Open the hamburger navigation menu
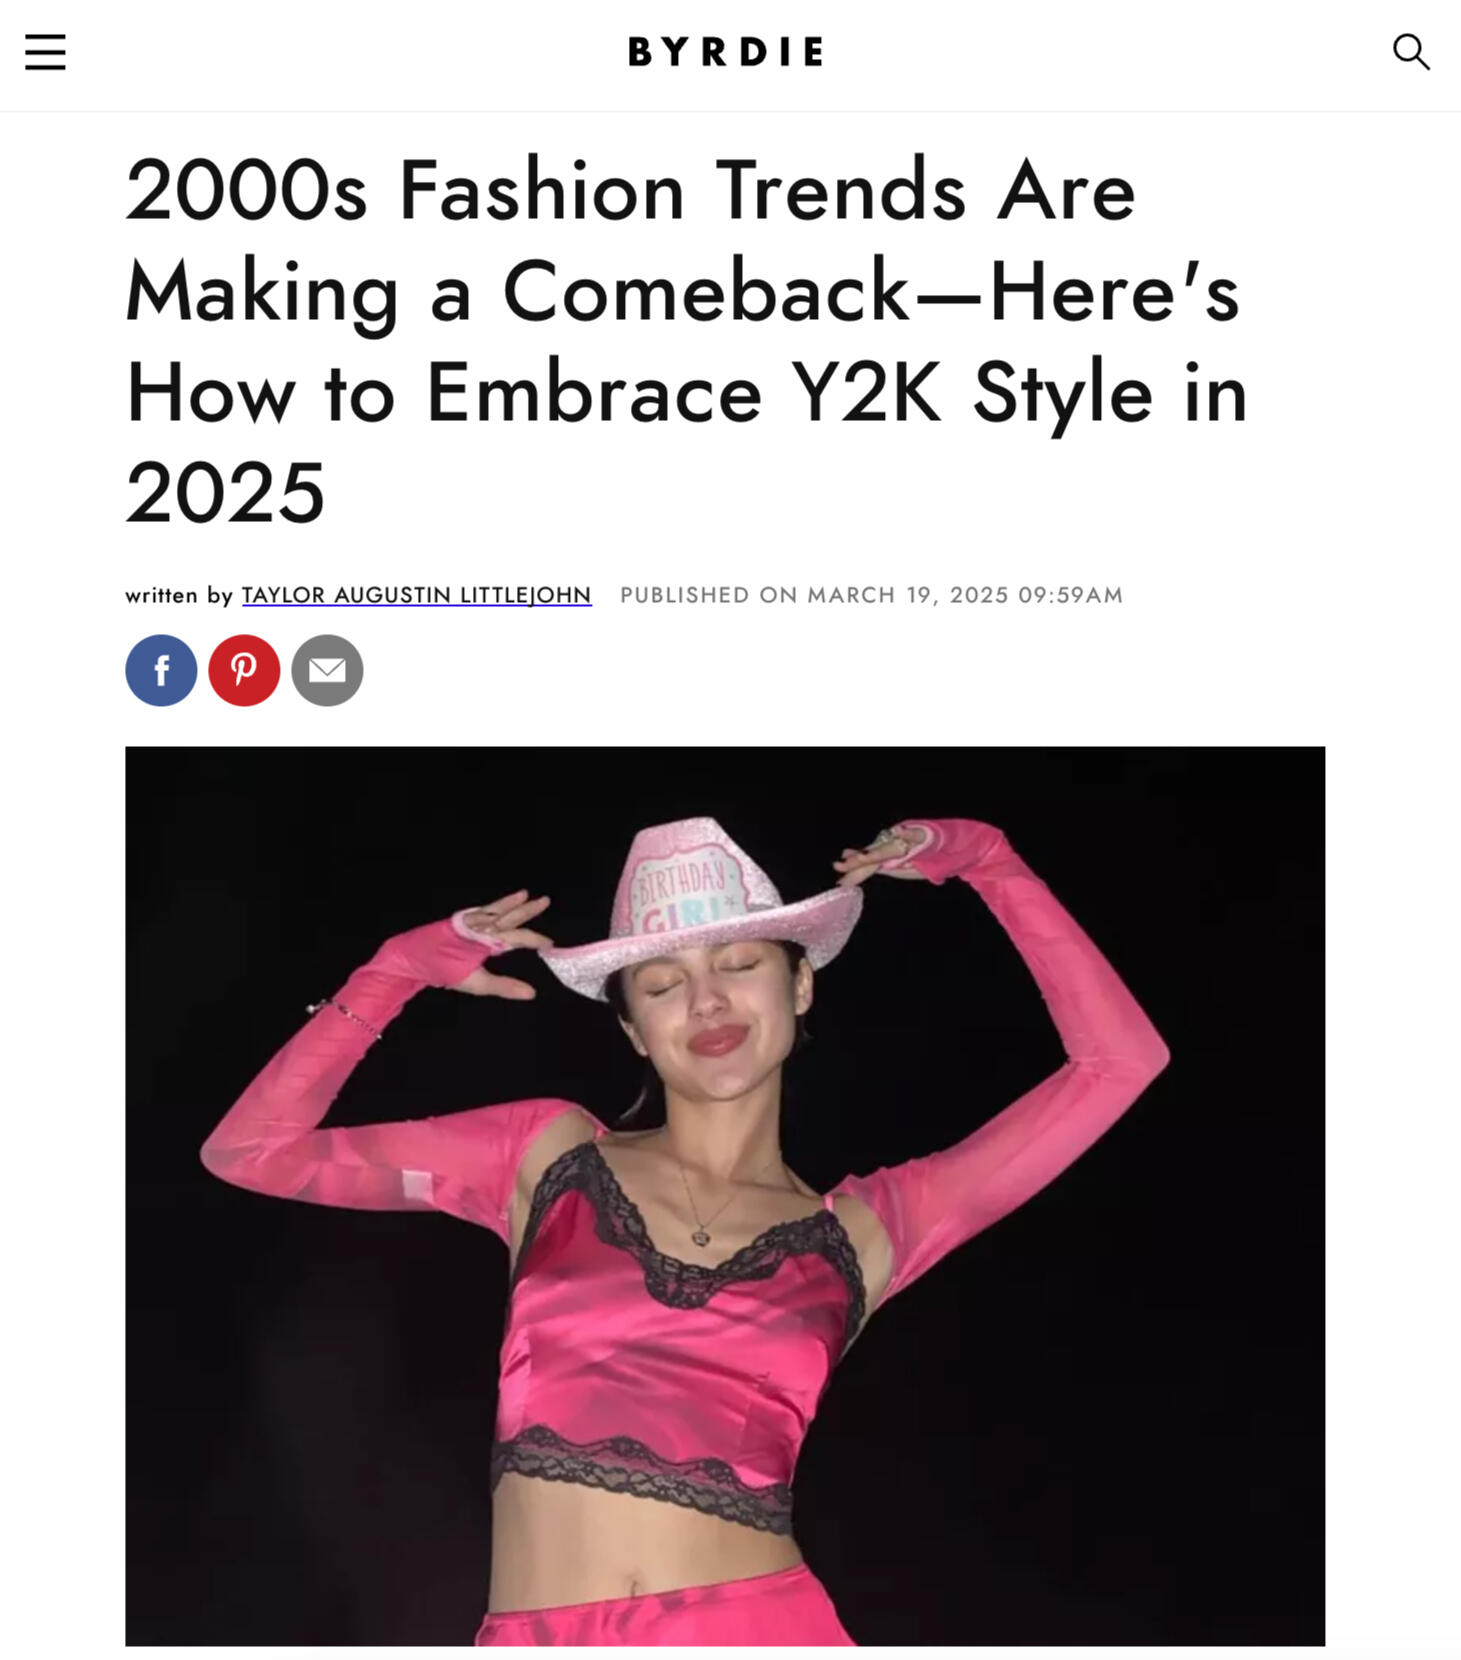 tap(45, 52)
